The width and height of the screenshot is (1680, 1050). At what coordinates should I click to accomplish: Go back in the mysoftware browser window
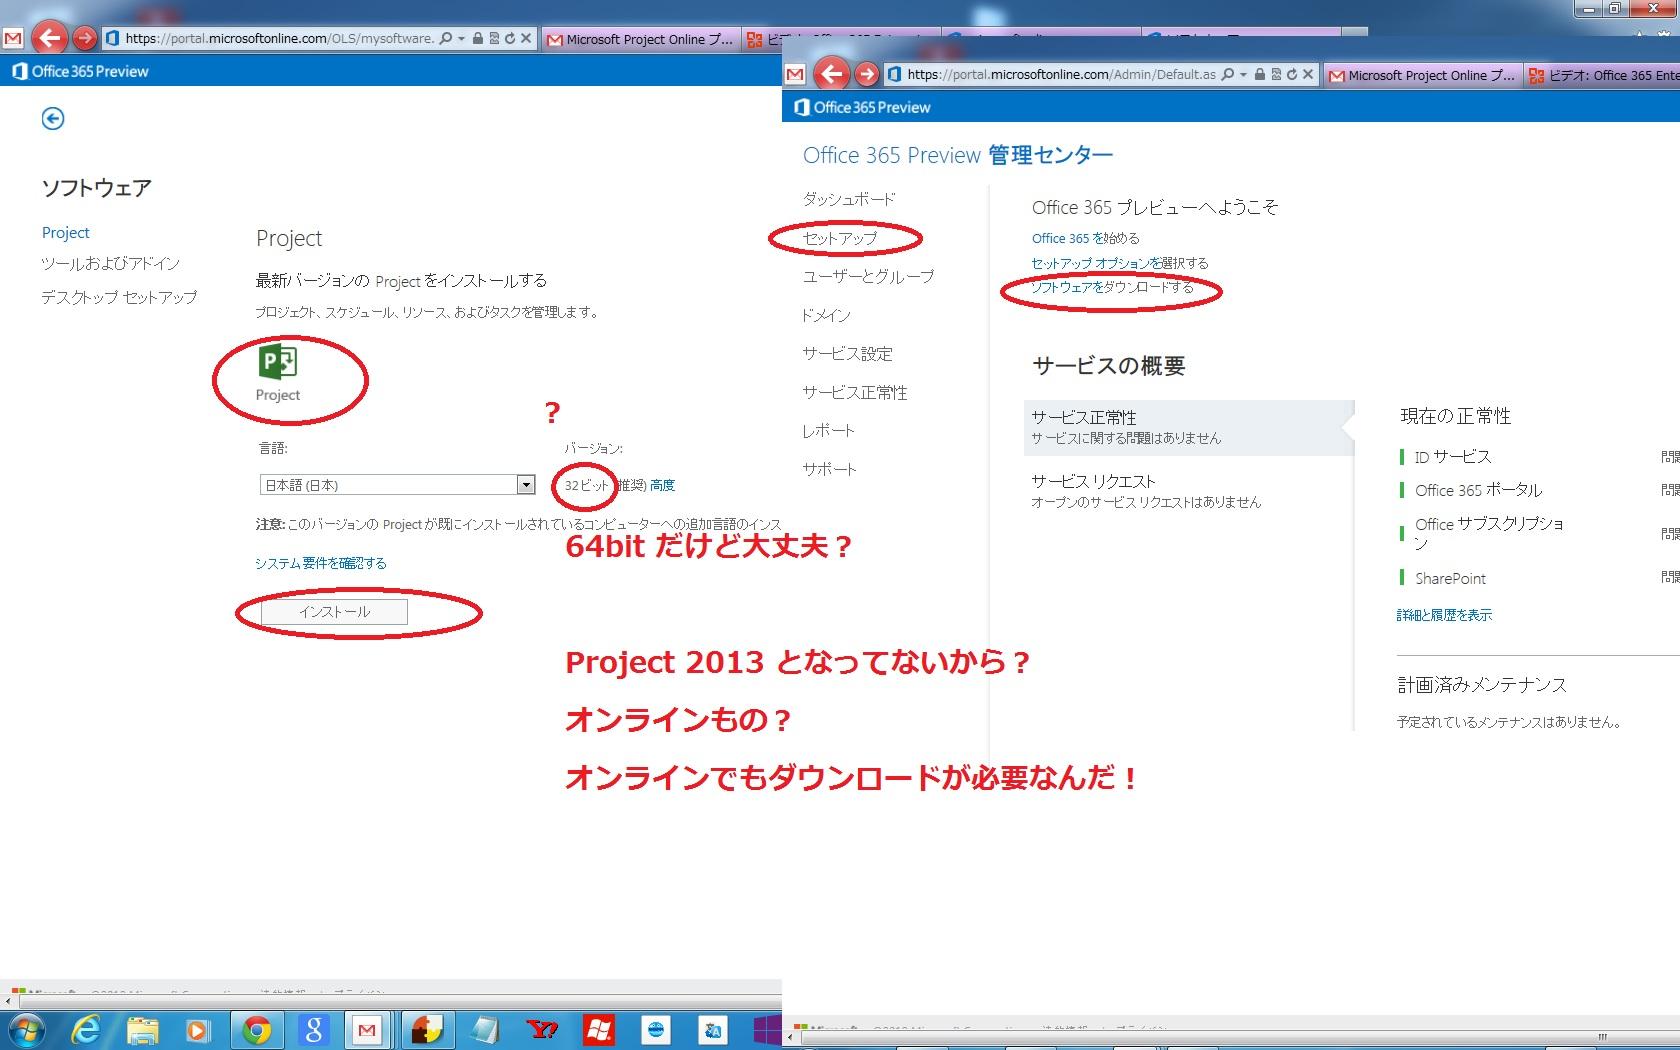(x=49, y=39)
